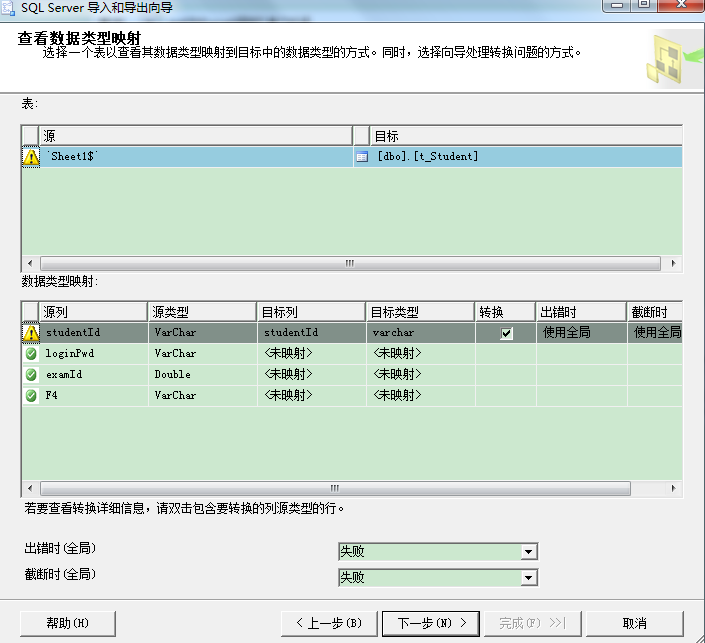Click the tables list horizontal scrollbar thumb
Image resolution: width=705 pixels, height=643 pixels.
point(350,263)
